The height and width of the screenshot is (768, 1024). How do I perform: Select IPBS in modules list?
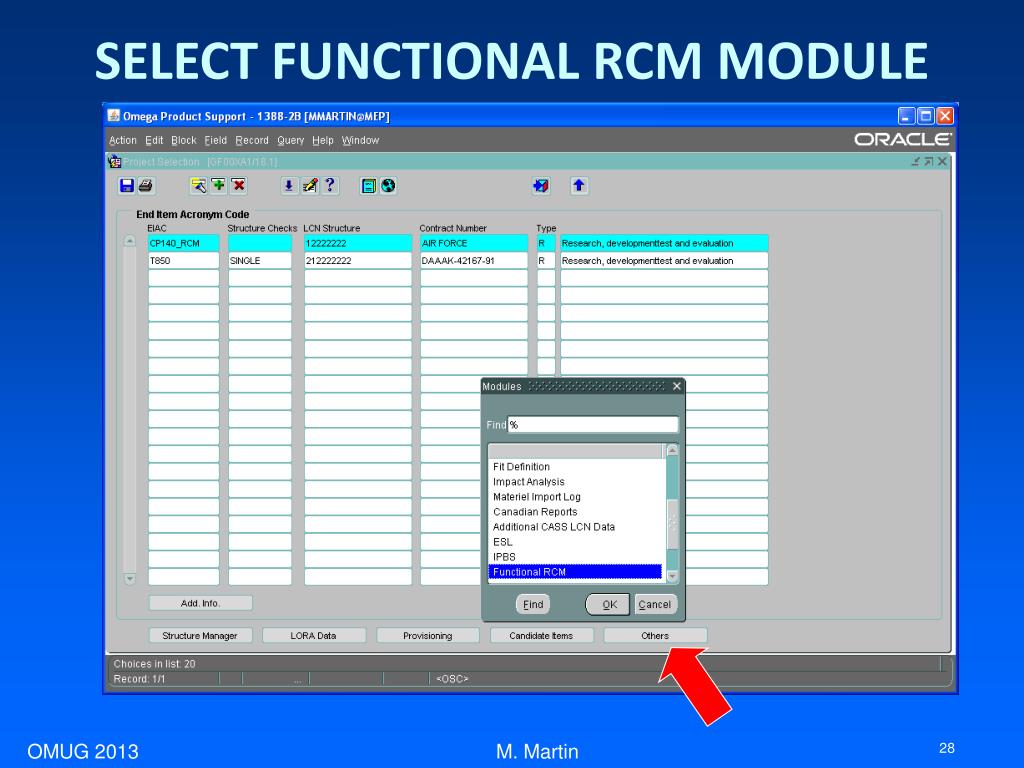click(575, 557)
